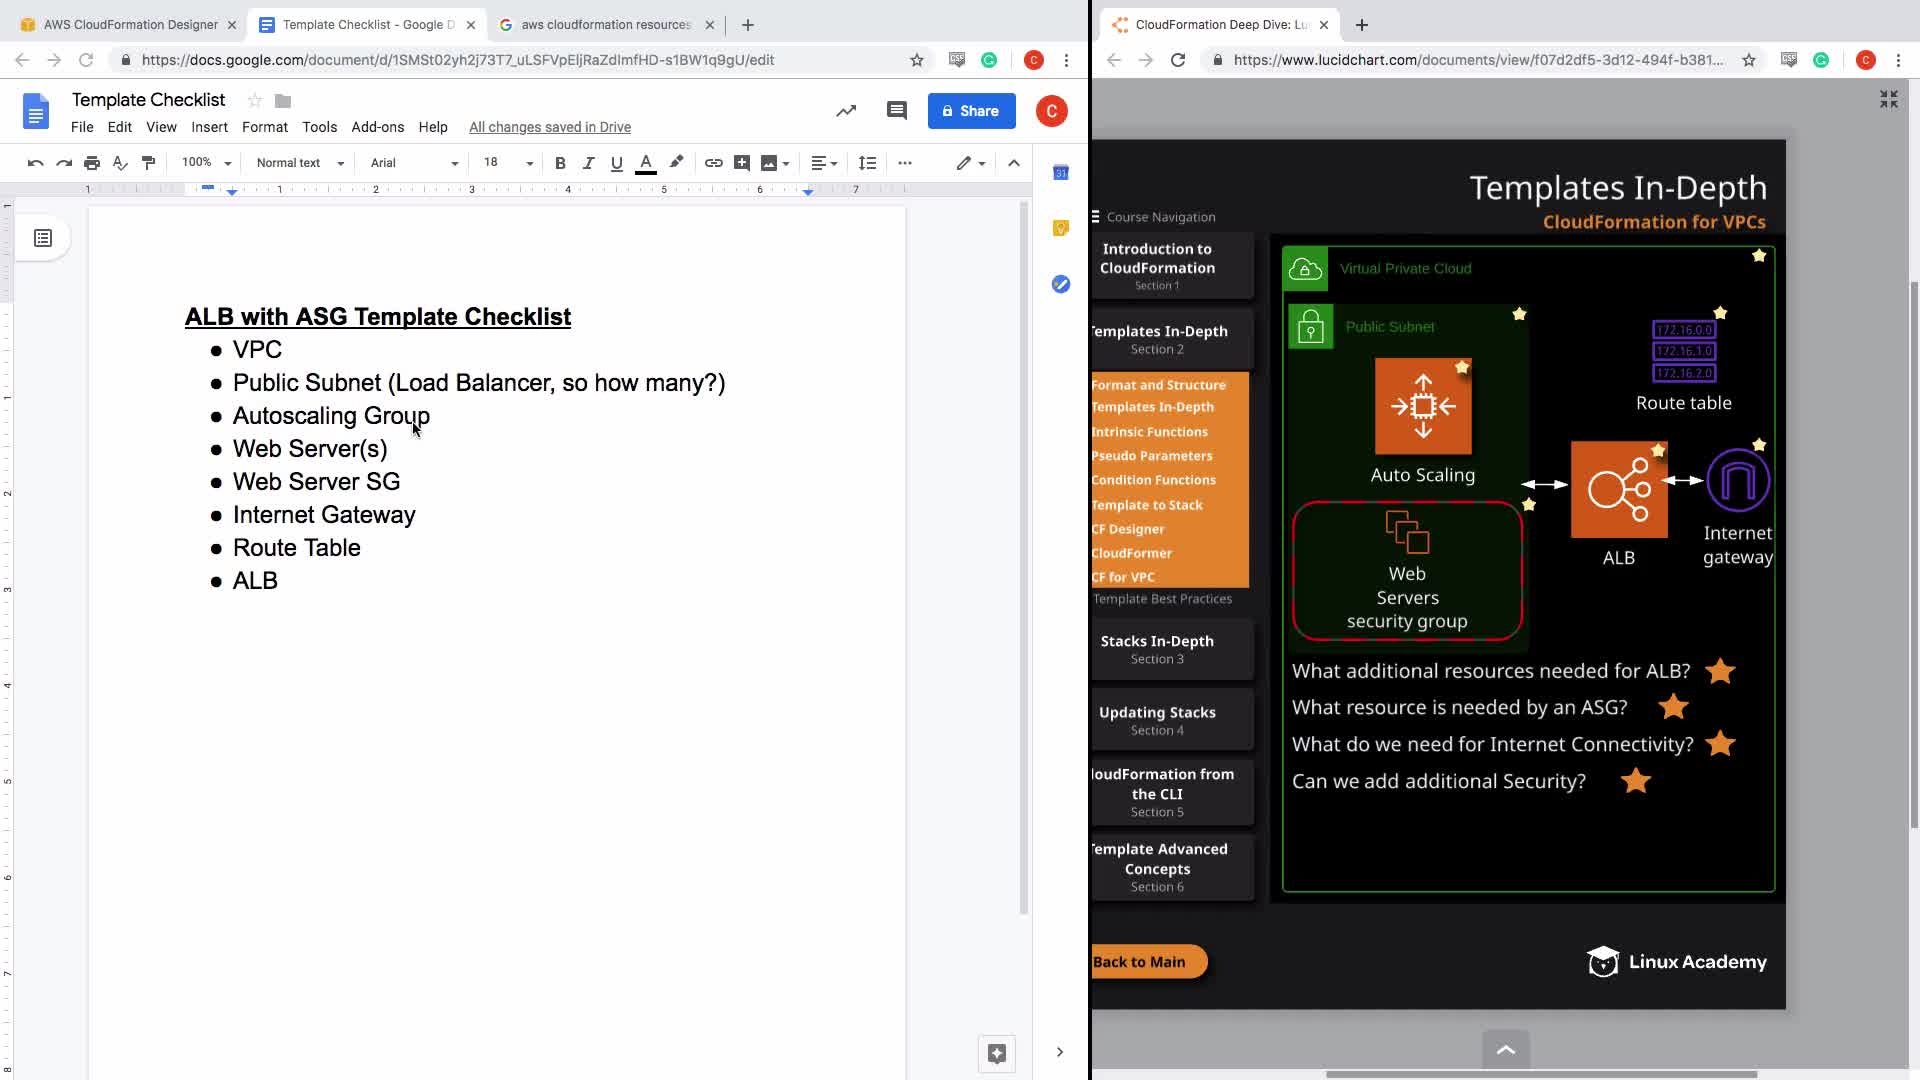Open the zoom level dropdown
The image size is (1920, 1080).
(x=206, y=163)
